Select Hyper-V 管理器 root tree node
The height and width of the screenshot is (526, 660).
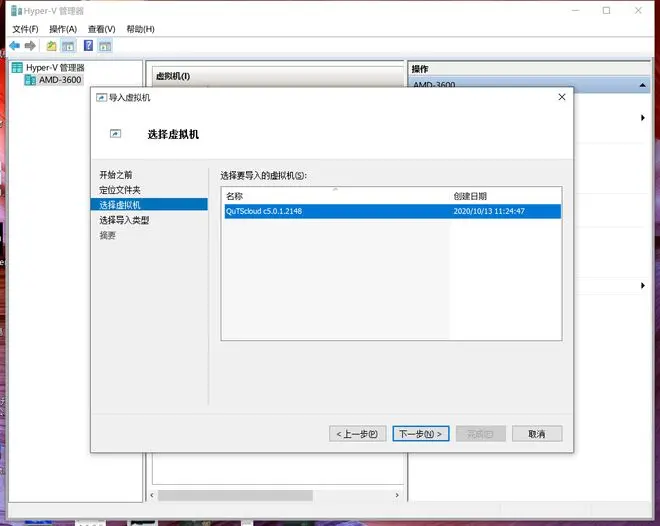tap(55, 67)
